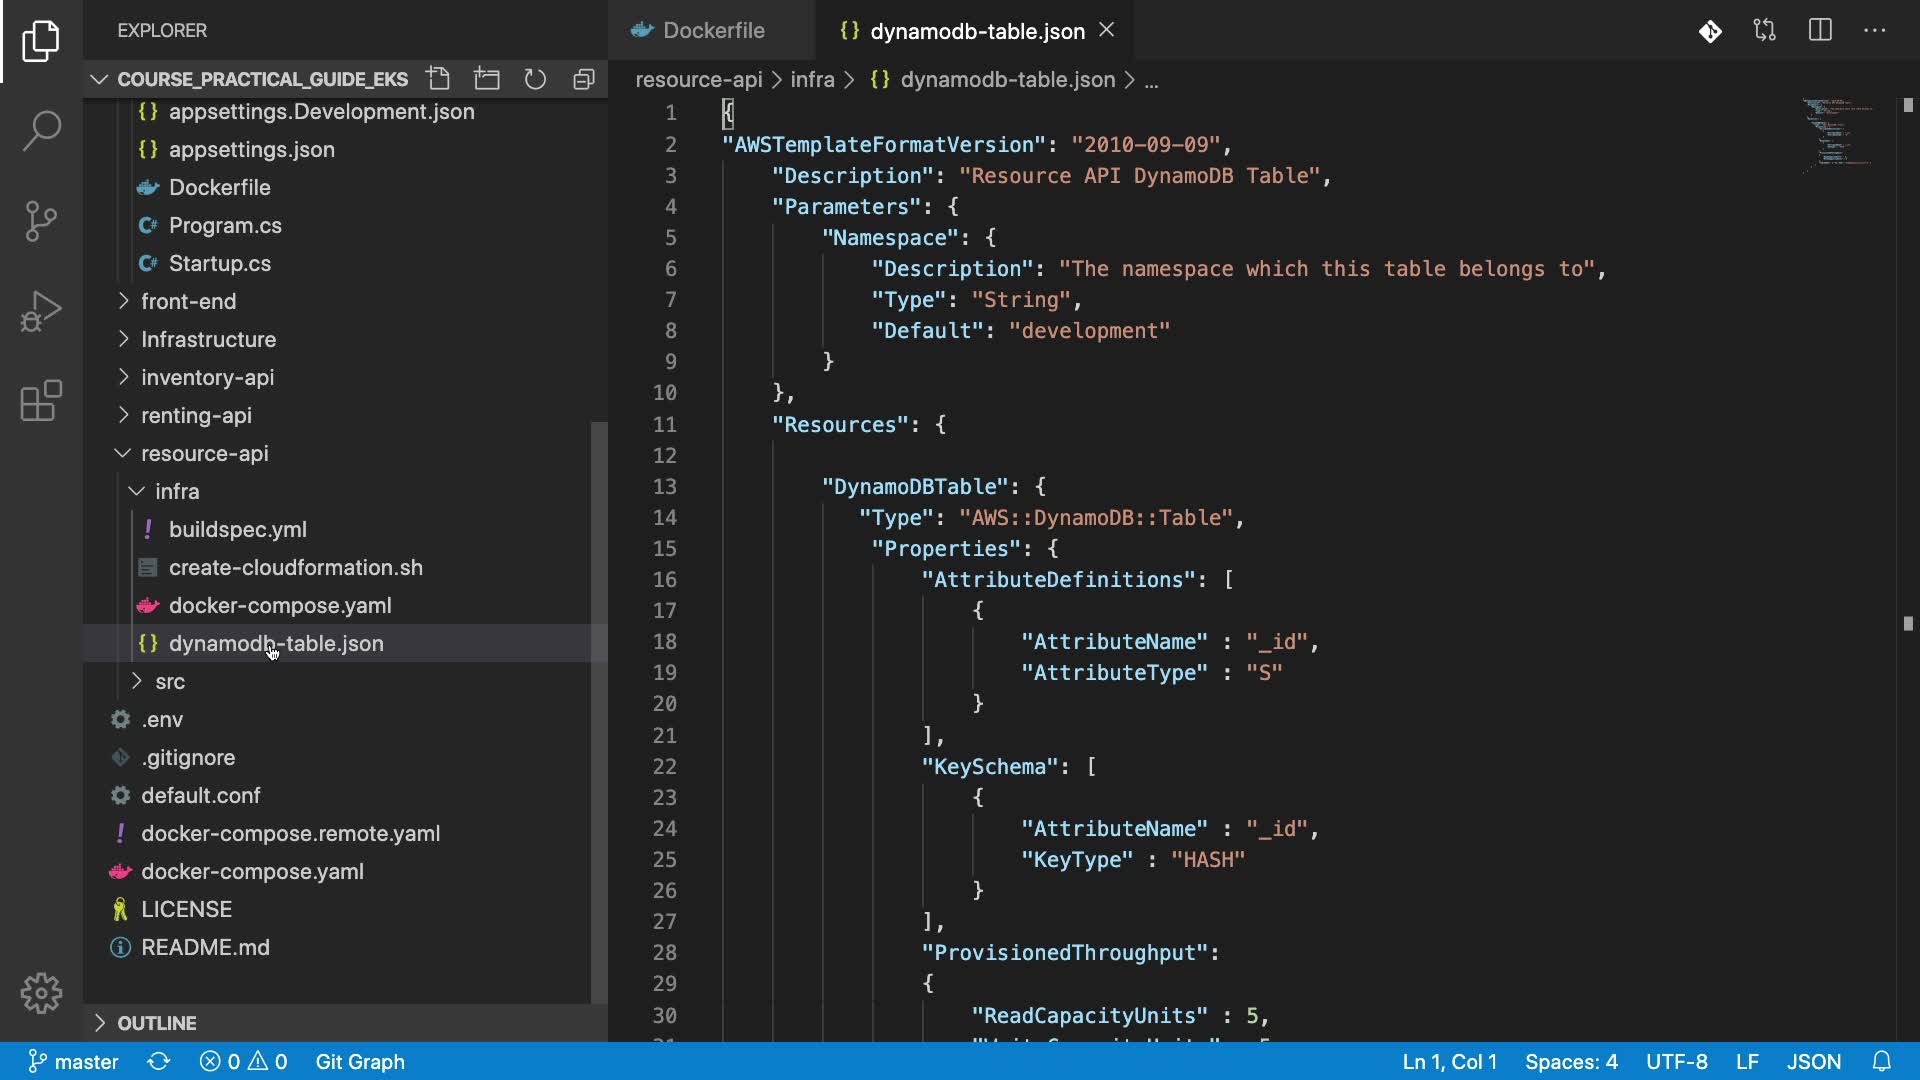Expand the OUTLINE section
Image resolution: width=1920 pixels, height=1080 pixels.
click(x=156, y=1023)
